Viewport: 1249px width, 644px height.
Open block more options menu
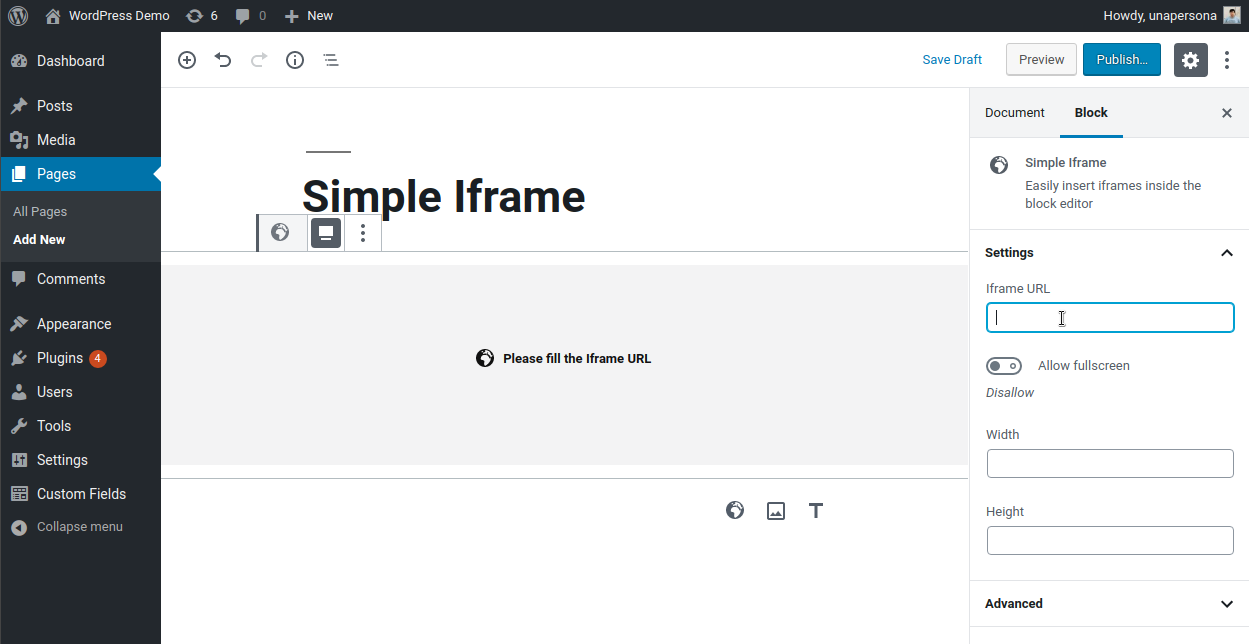coord(363,233)
